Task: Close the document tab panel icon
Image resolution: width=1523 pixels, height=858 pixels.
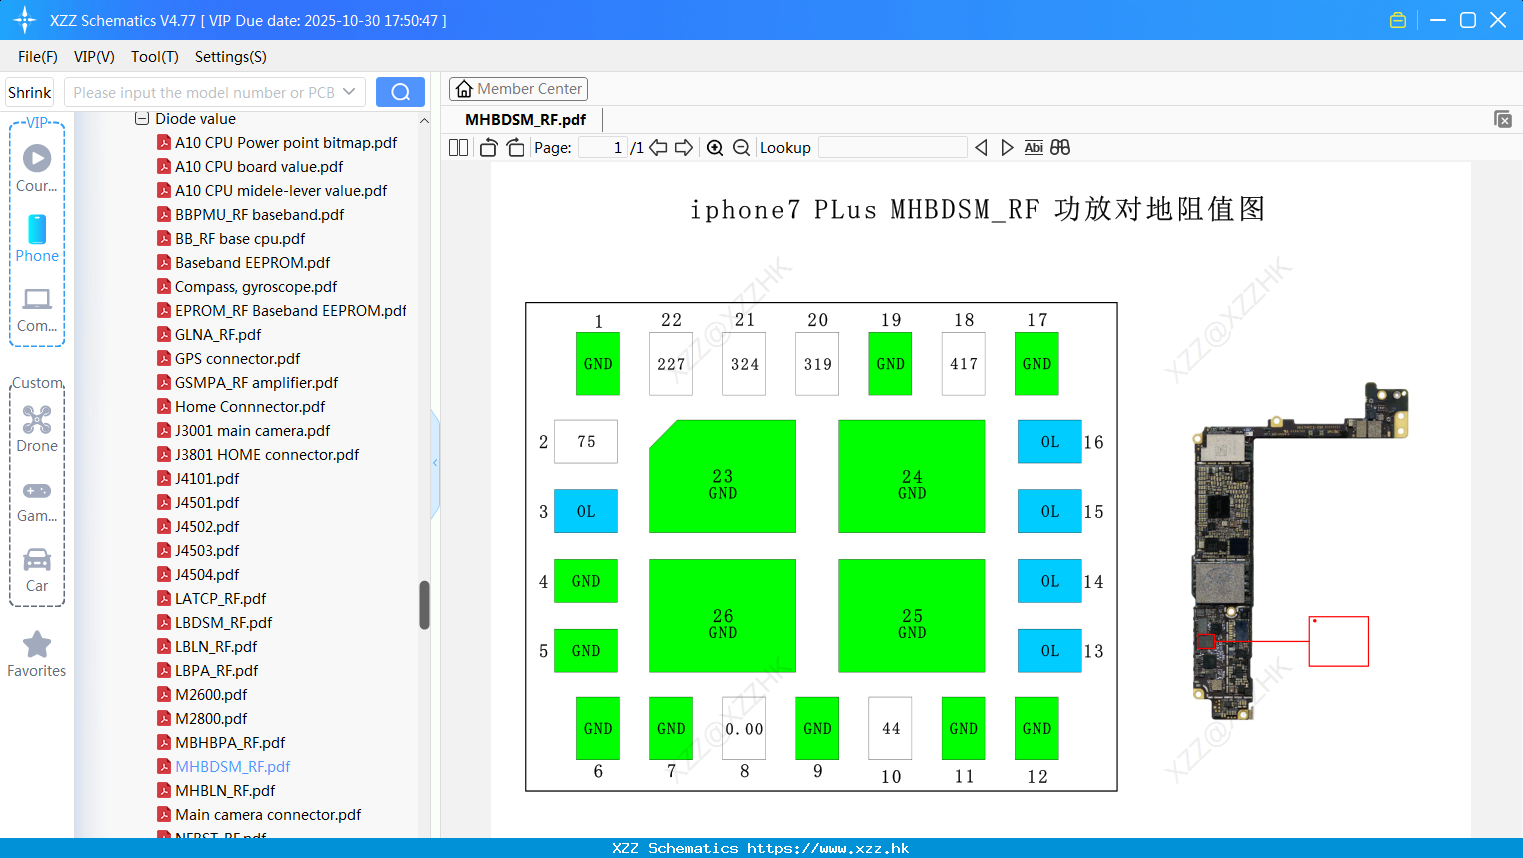Action: [x=1503, y=119]
